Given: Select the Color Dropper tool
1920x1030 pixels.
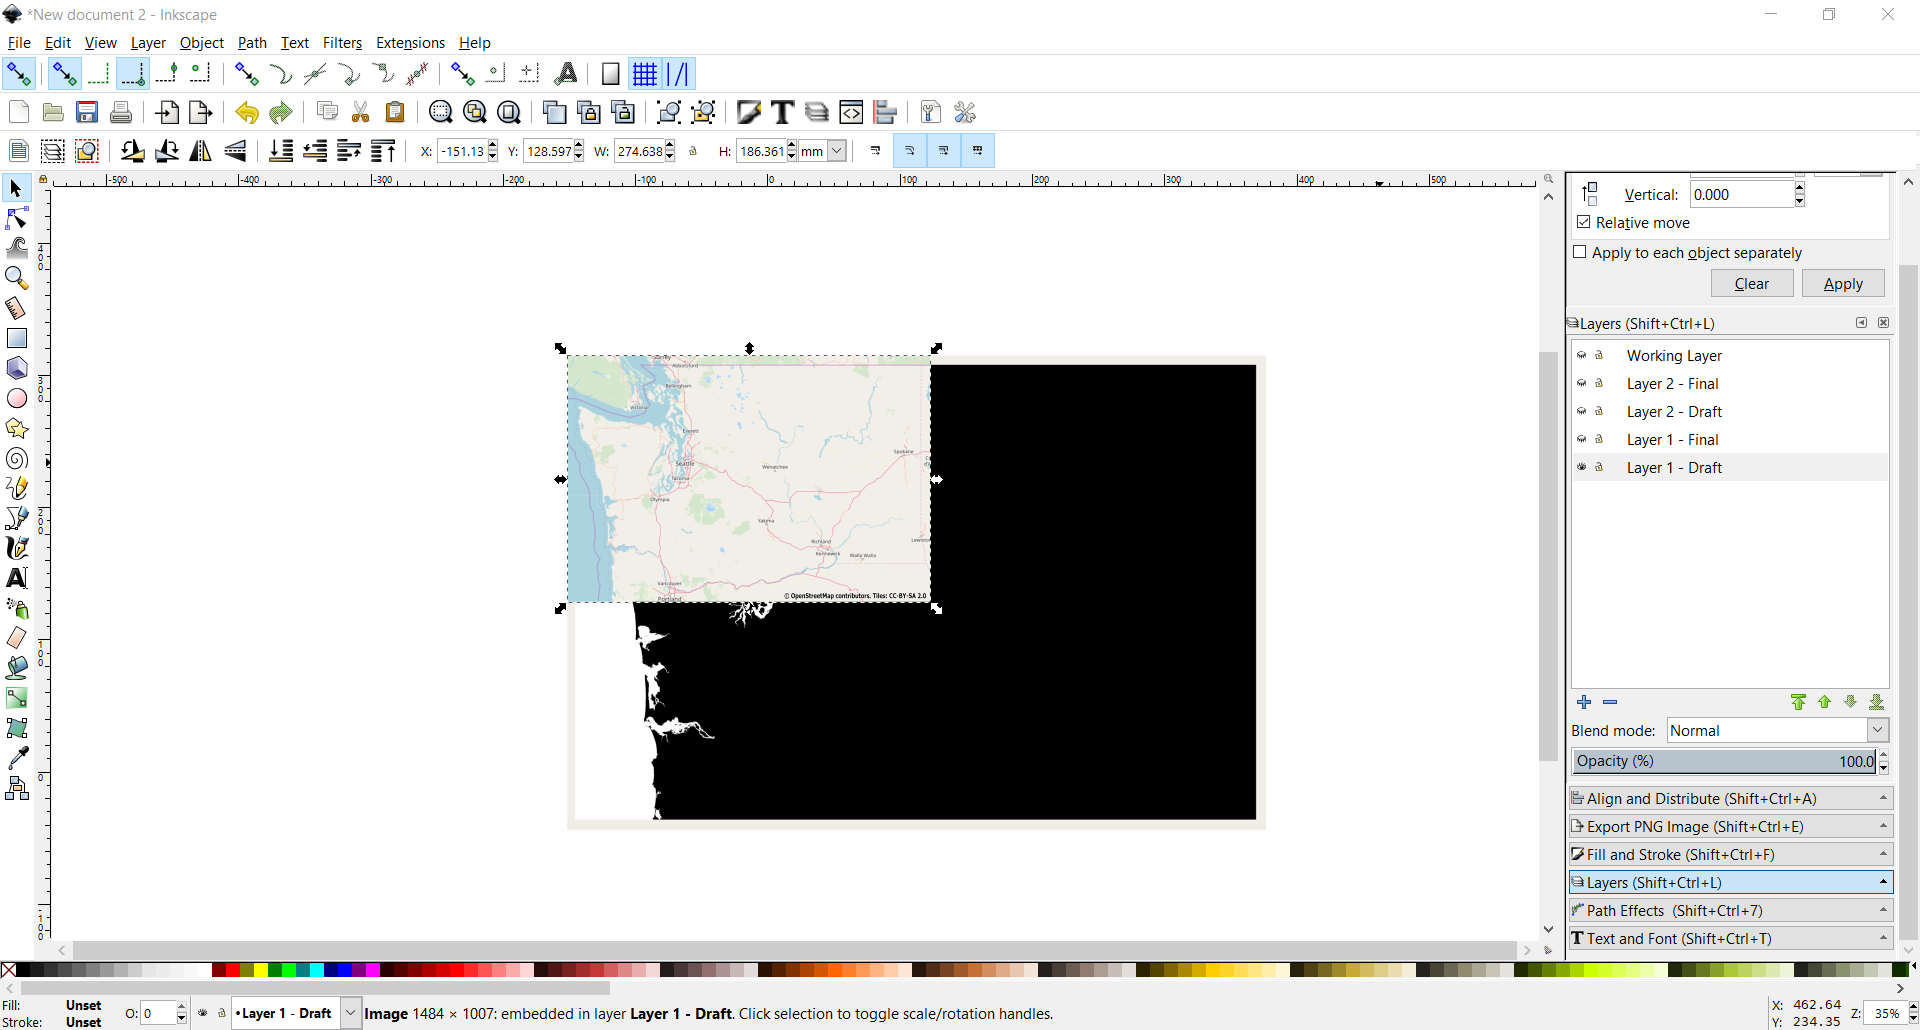Looking at the screenshot, I should coord(16,758).
